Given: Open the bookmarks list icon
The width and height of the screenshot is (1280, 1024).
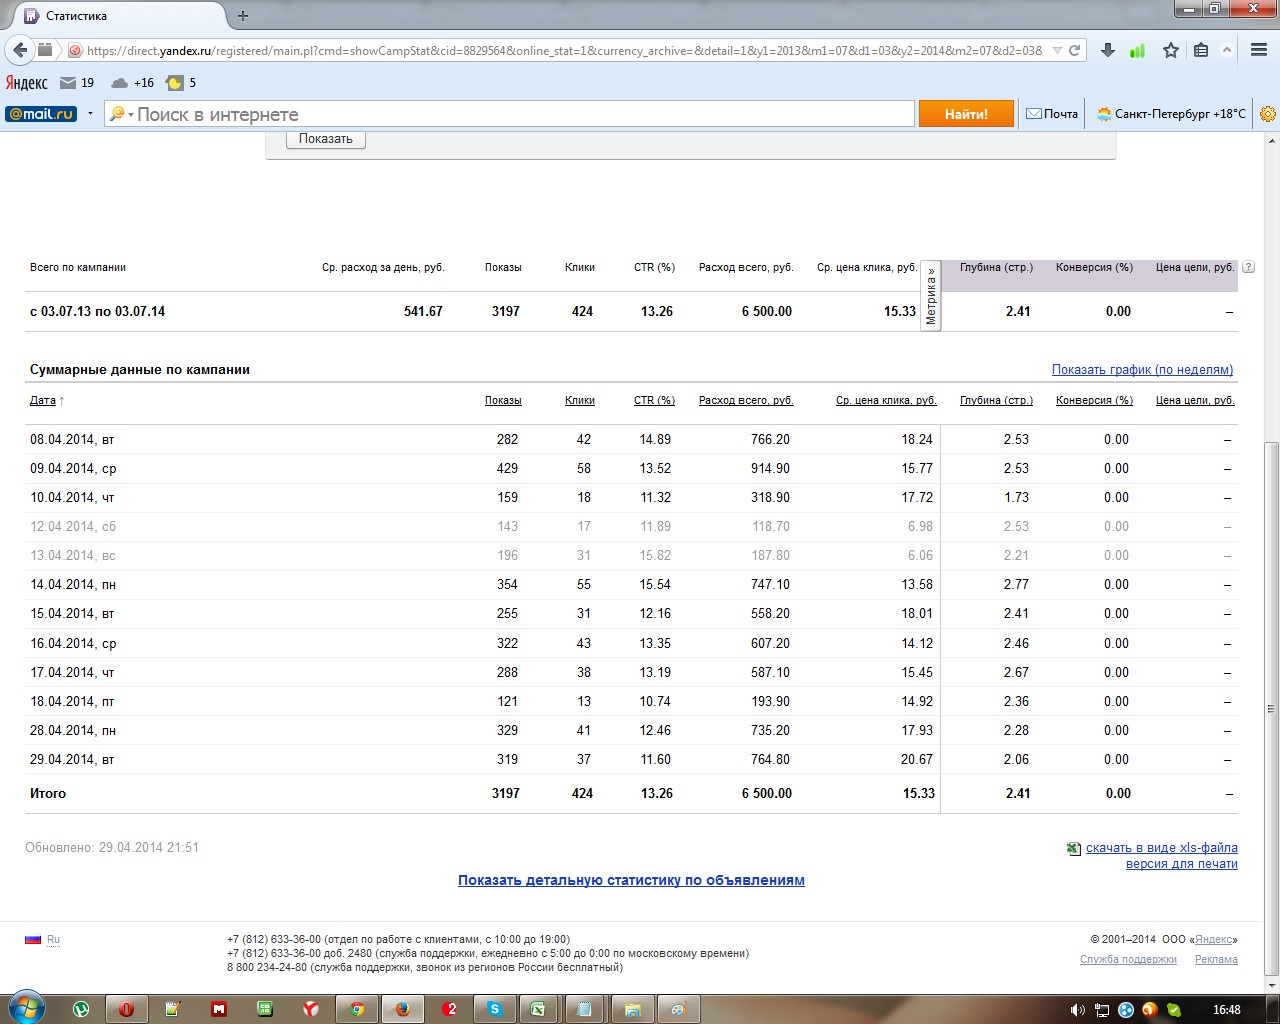Looking at the screenshot, I should tap(1201, 50).
